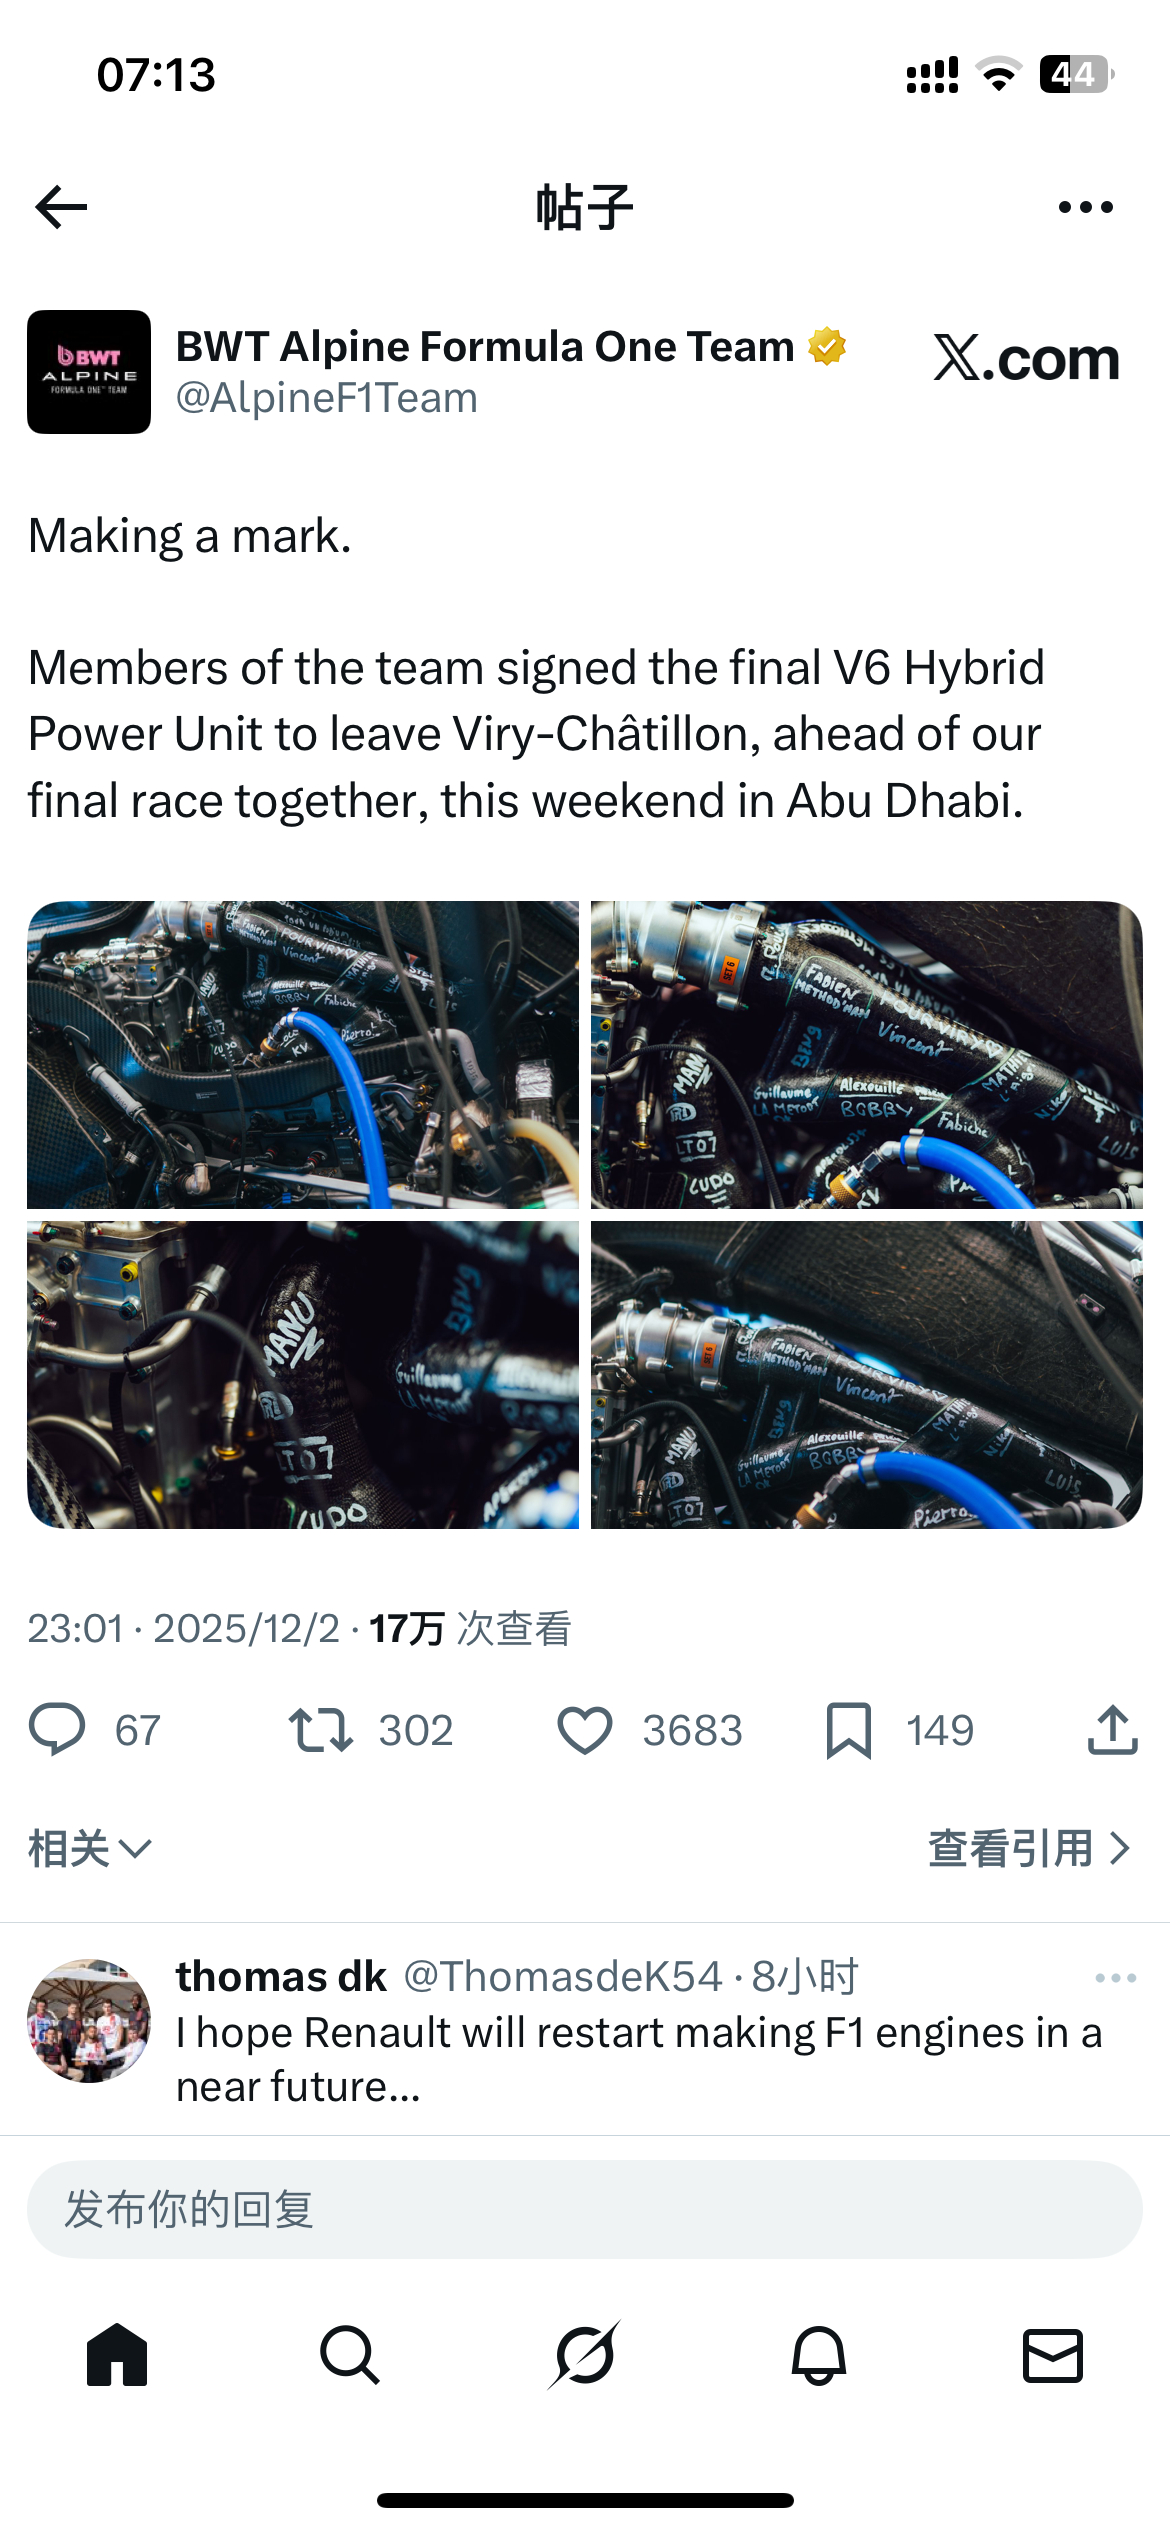Tap BWT Alpine profile avatar
Viewport: 1170px width, 2532px height.
pos(89,372)
